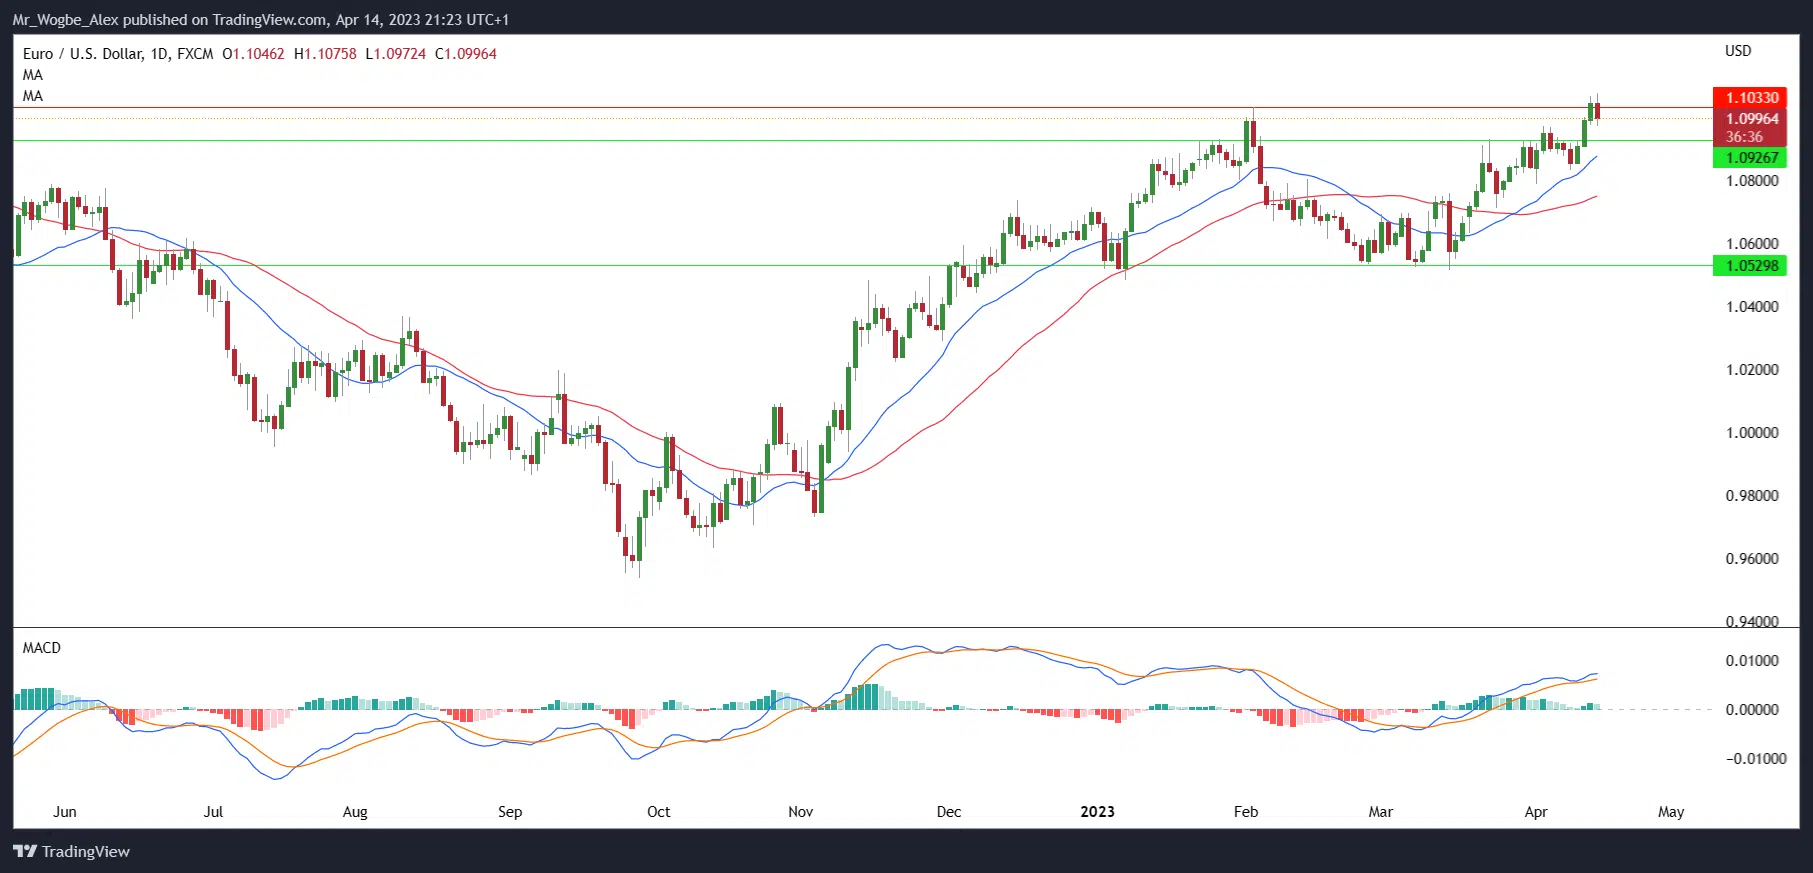Click the MA label directly under symbol title
Screen dimensions: 1813x873
pyautogui.click(x=33, y=75)
